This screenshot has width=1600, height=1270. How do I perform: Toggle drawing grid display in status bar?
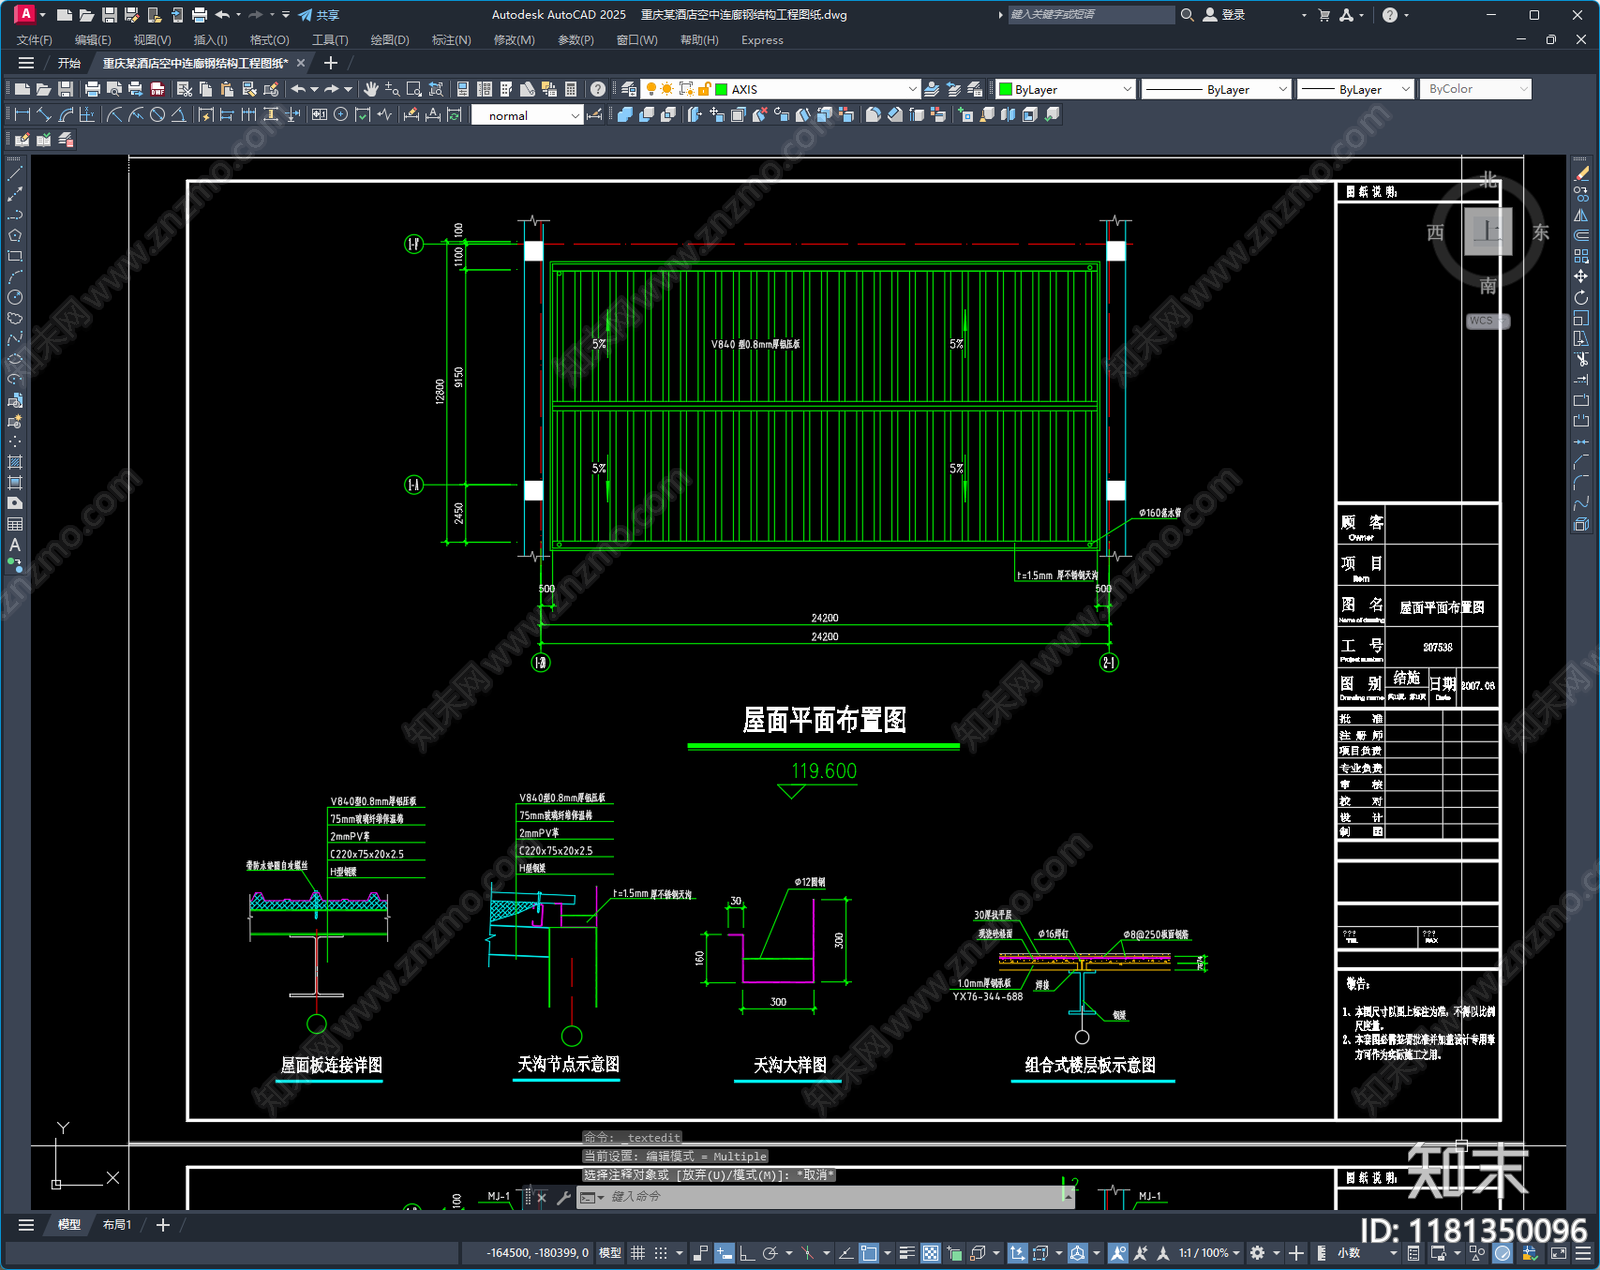pyautogui.click(x=637, y=1253)
